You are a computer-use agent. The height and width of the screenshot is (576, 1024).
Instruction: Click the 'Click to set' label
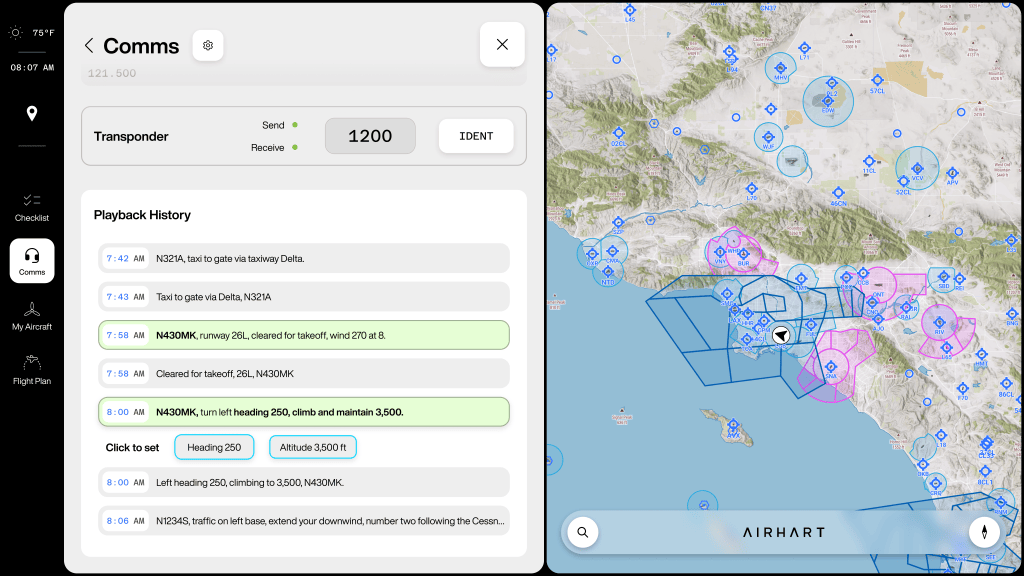133,447
